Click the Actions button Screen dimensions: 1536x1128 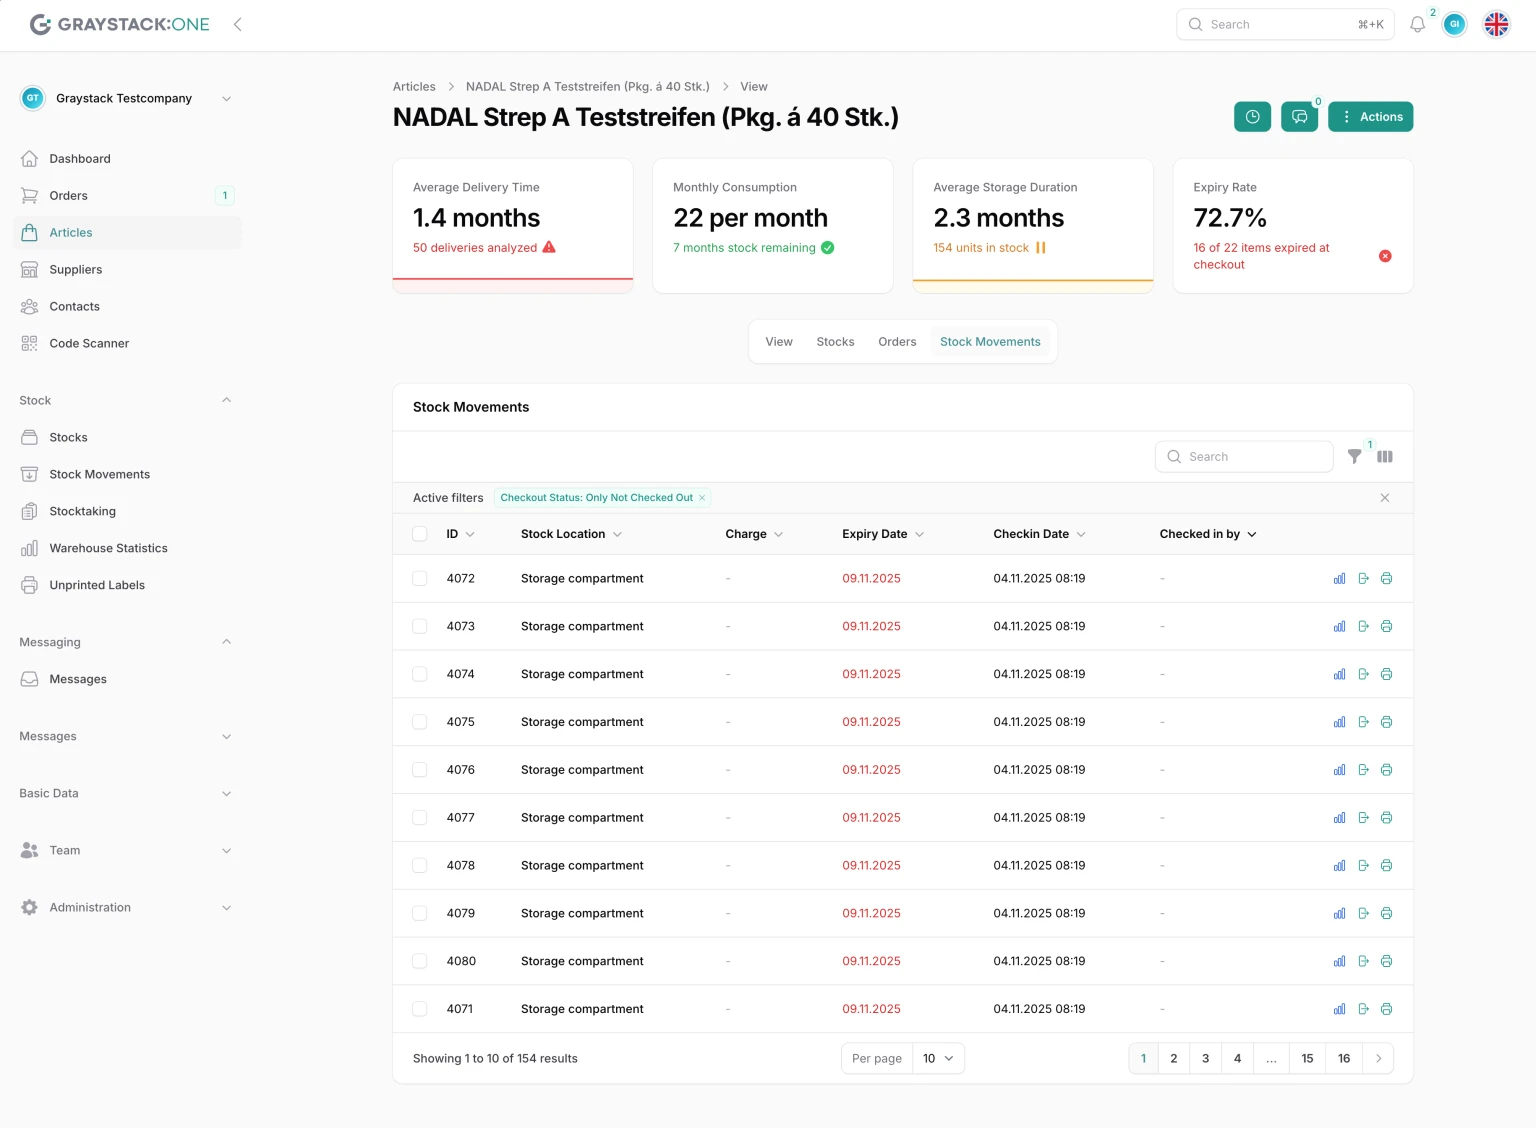click(x=1370, y=117)
